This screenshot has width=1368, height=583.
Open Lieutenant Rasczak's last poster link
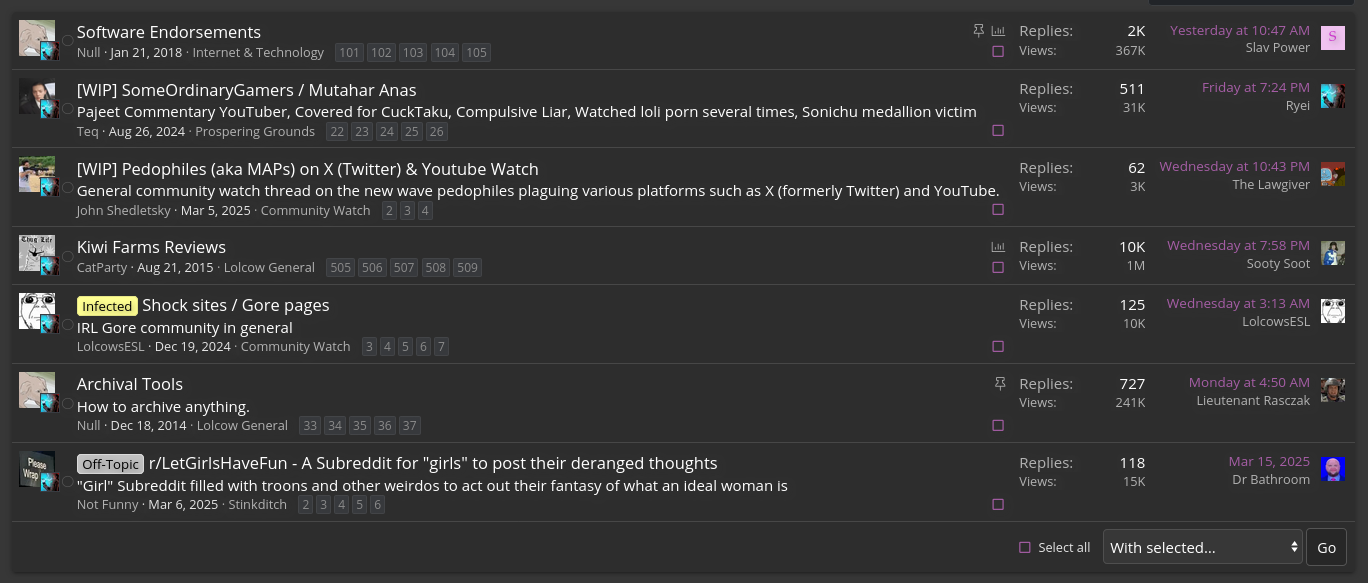pyautogui.click(x=1253, y=400)
